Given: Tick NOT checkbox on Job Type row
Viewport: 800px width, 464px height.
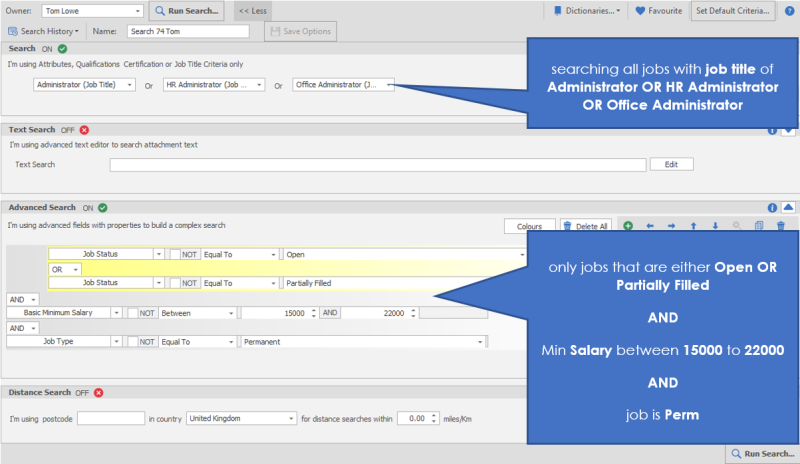Looking at the screenshot, I should [133, 341].
